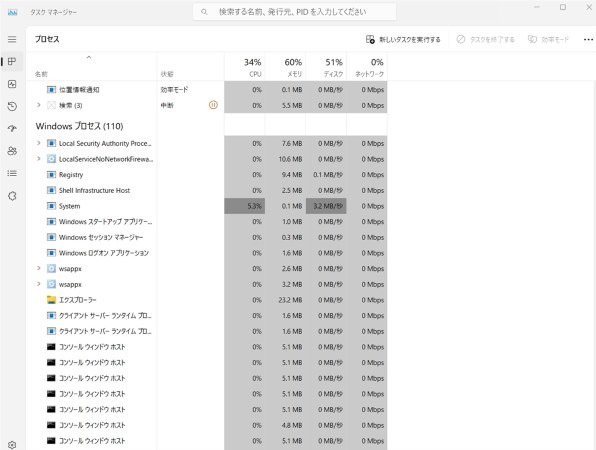Image resolution: width=596 pixels, height=450 pixels.
Task: Click the 5.3% CPU cell for System
Action: coord(244,206)
